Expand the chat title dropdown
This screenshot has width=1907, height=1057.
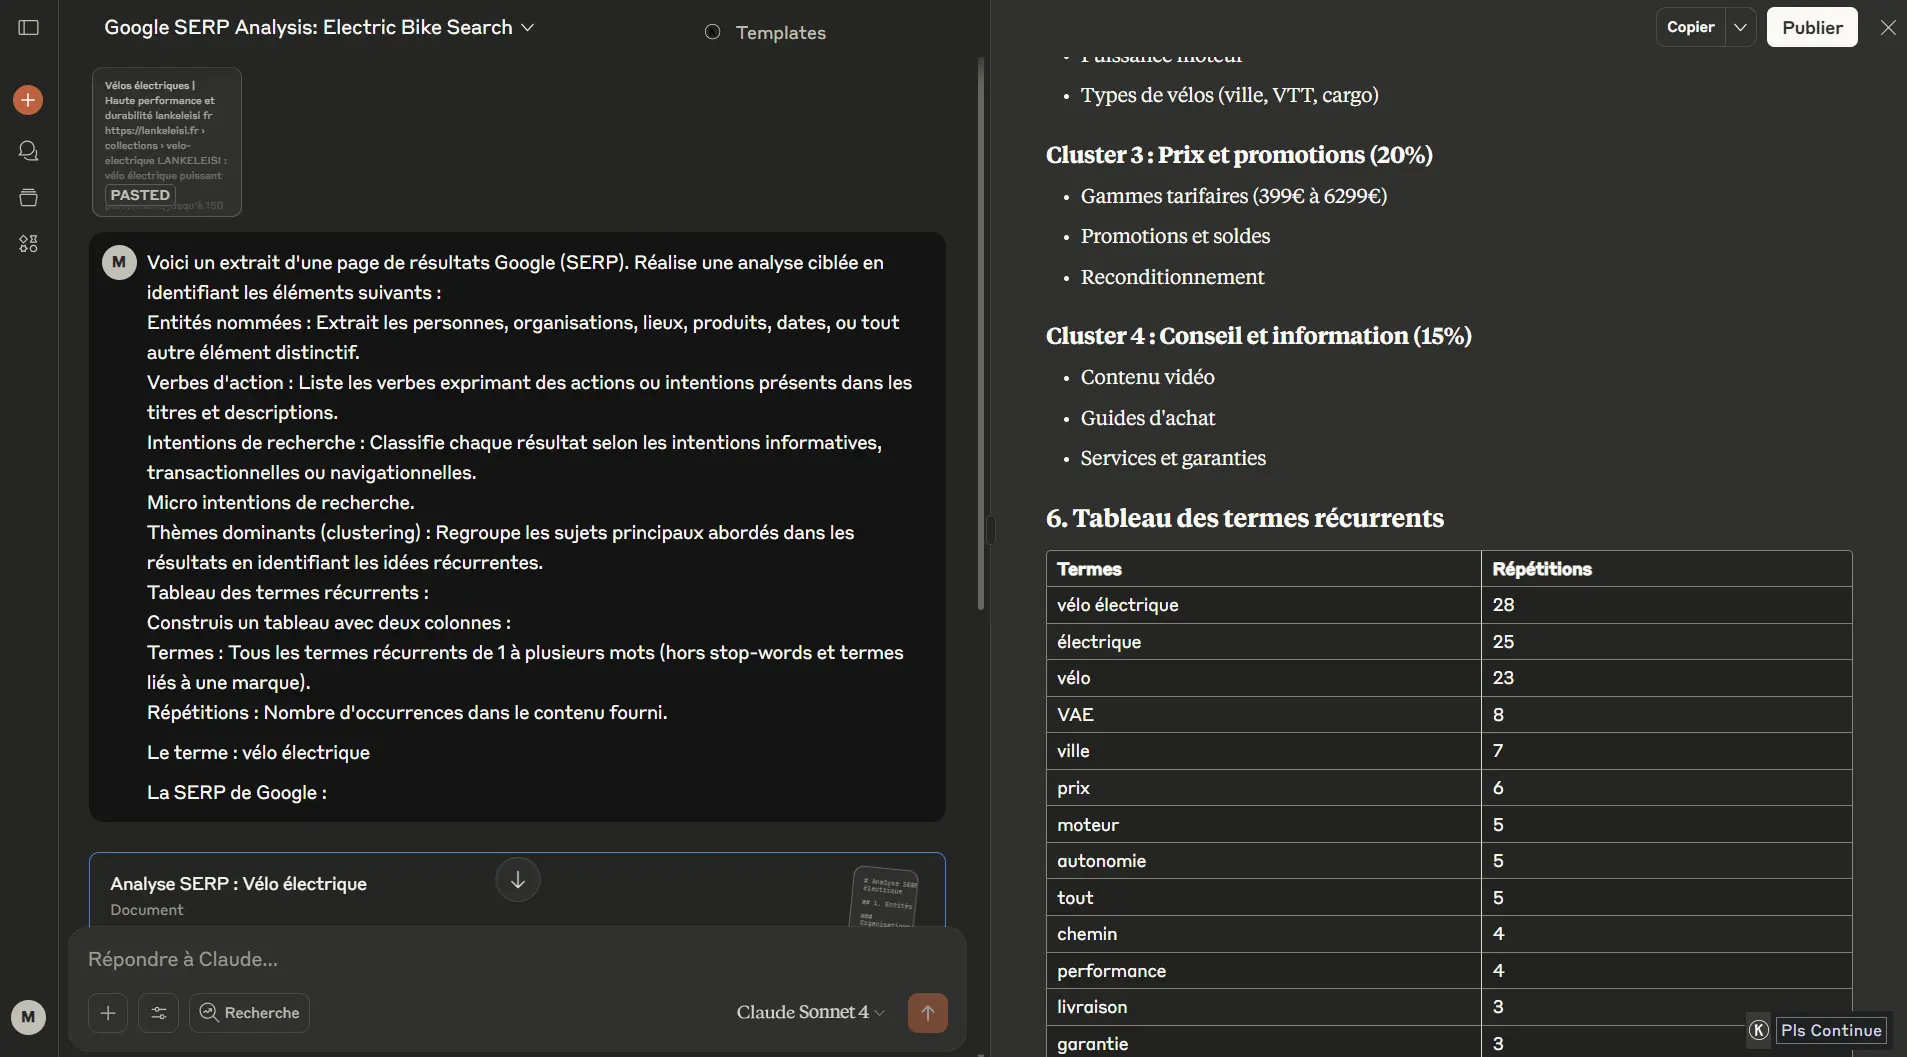click(x=528, y=28)
